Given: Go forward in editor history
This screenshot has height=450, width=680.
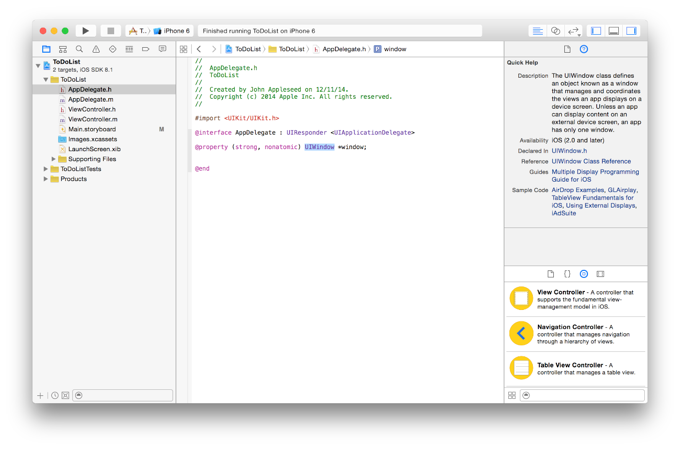Looking at the screenshot, I should click(213, 49).
